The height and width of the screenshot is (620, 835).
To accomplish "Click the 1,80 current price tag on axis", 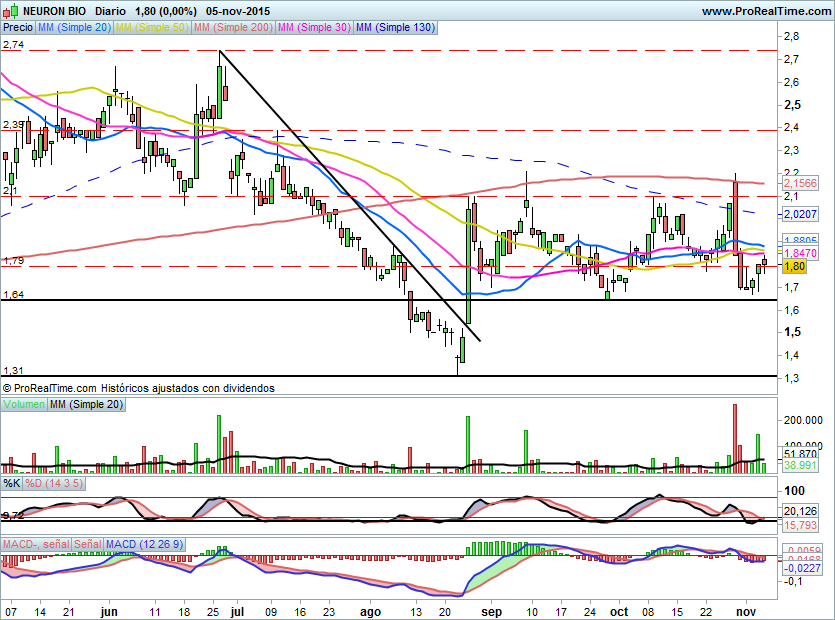I will tap(795, 267).
